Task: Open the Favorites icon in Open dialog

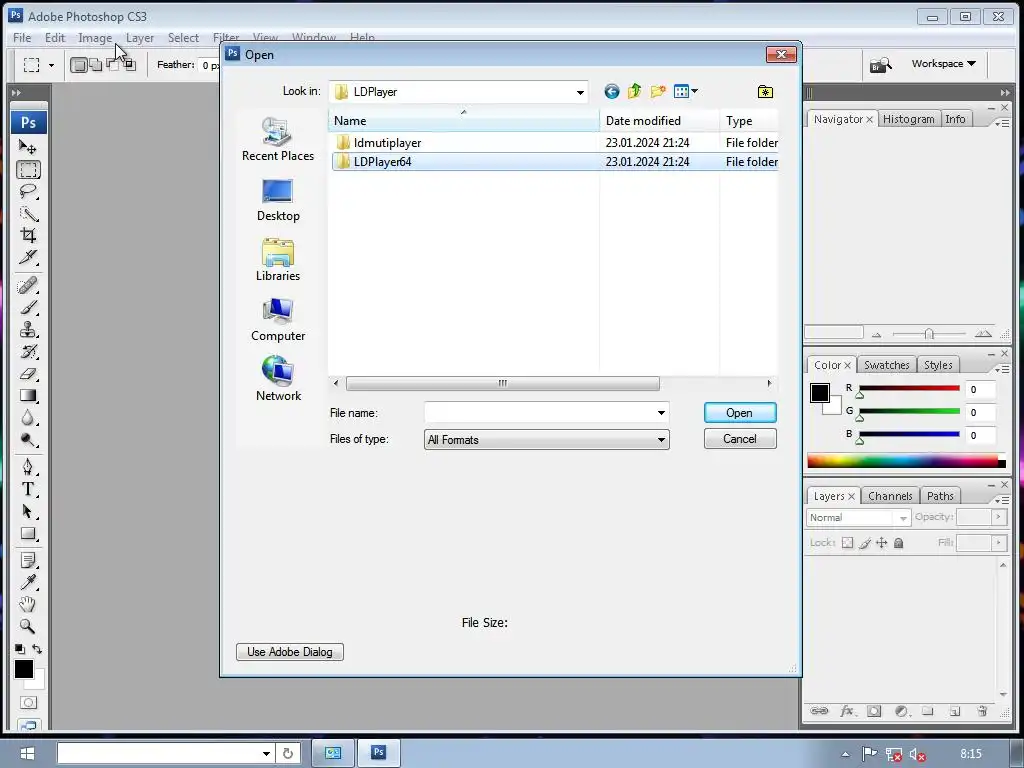Action: [765, 91]
